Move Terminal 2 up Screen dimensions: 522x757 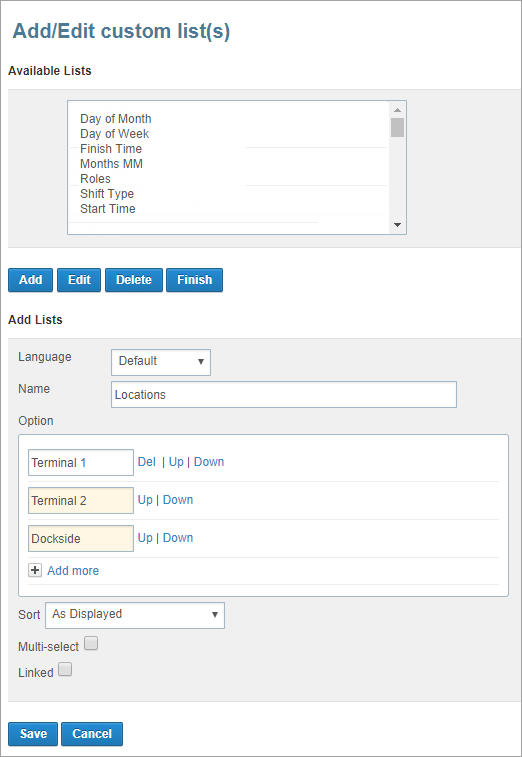point(145,500)
